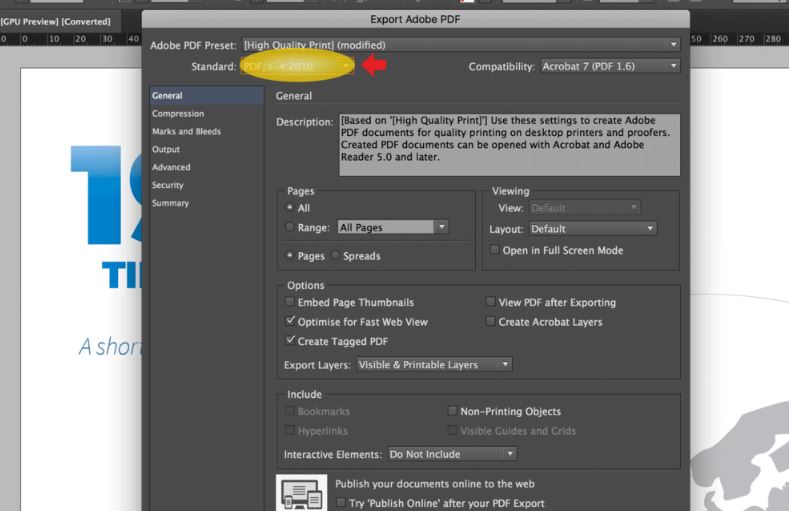Switch to the Compression section
789x511 pixels.
click(178, 114)
